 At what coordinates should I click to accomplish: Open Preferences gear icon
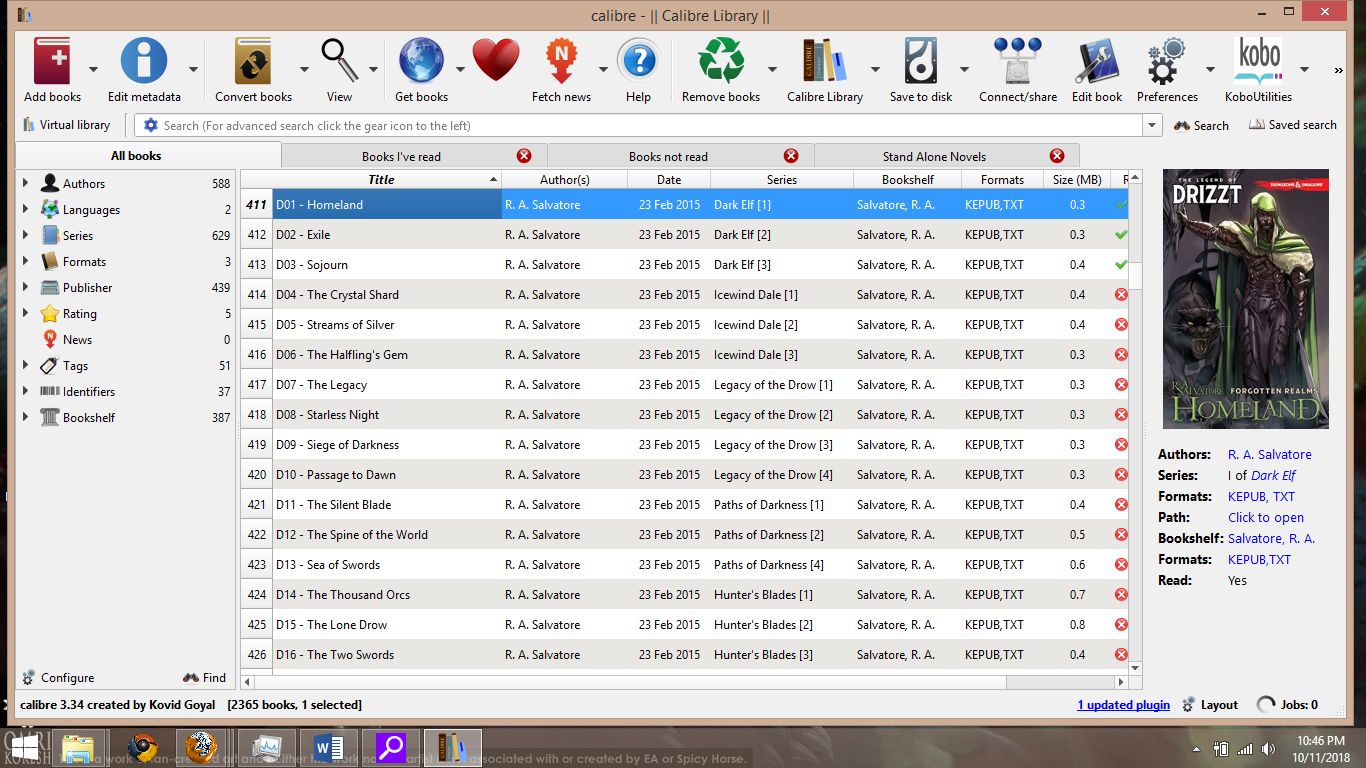[x=1167, y=61]
